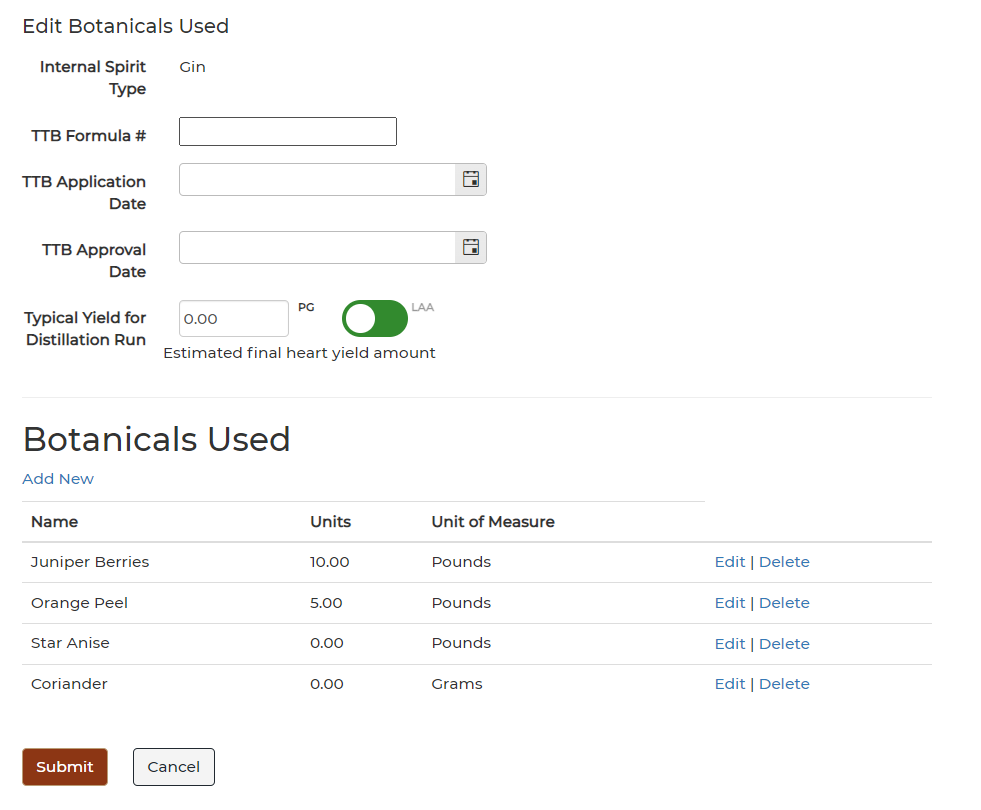981x810 pixels.
Task: Edit the Star Anise row
Action: coord(729,644)
